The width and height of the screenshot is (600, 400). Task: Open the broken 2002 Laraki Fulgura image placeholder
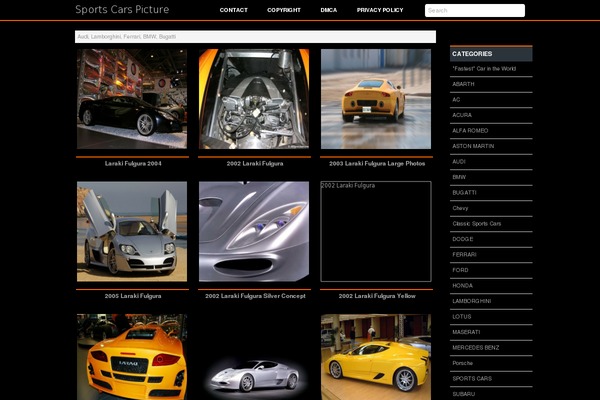coord(376,232)
